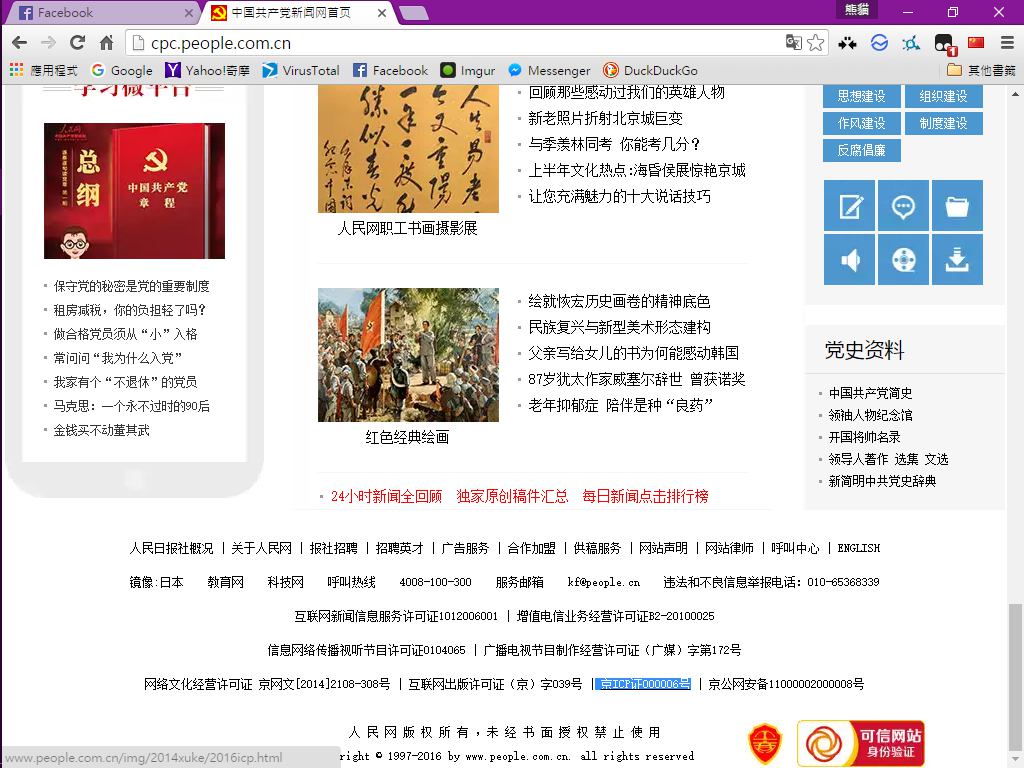Open 关于人民网 footer link
Viewport: 1024px width, 768px height.
coord(261,549)
